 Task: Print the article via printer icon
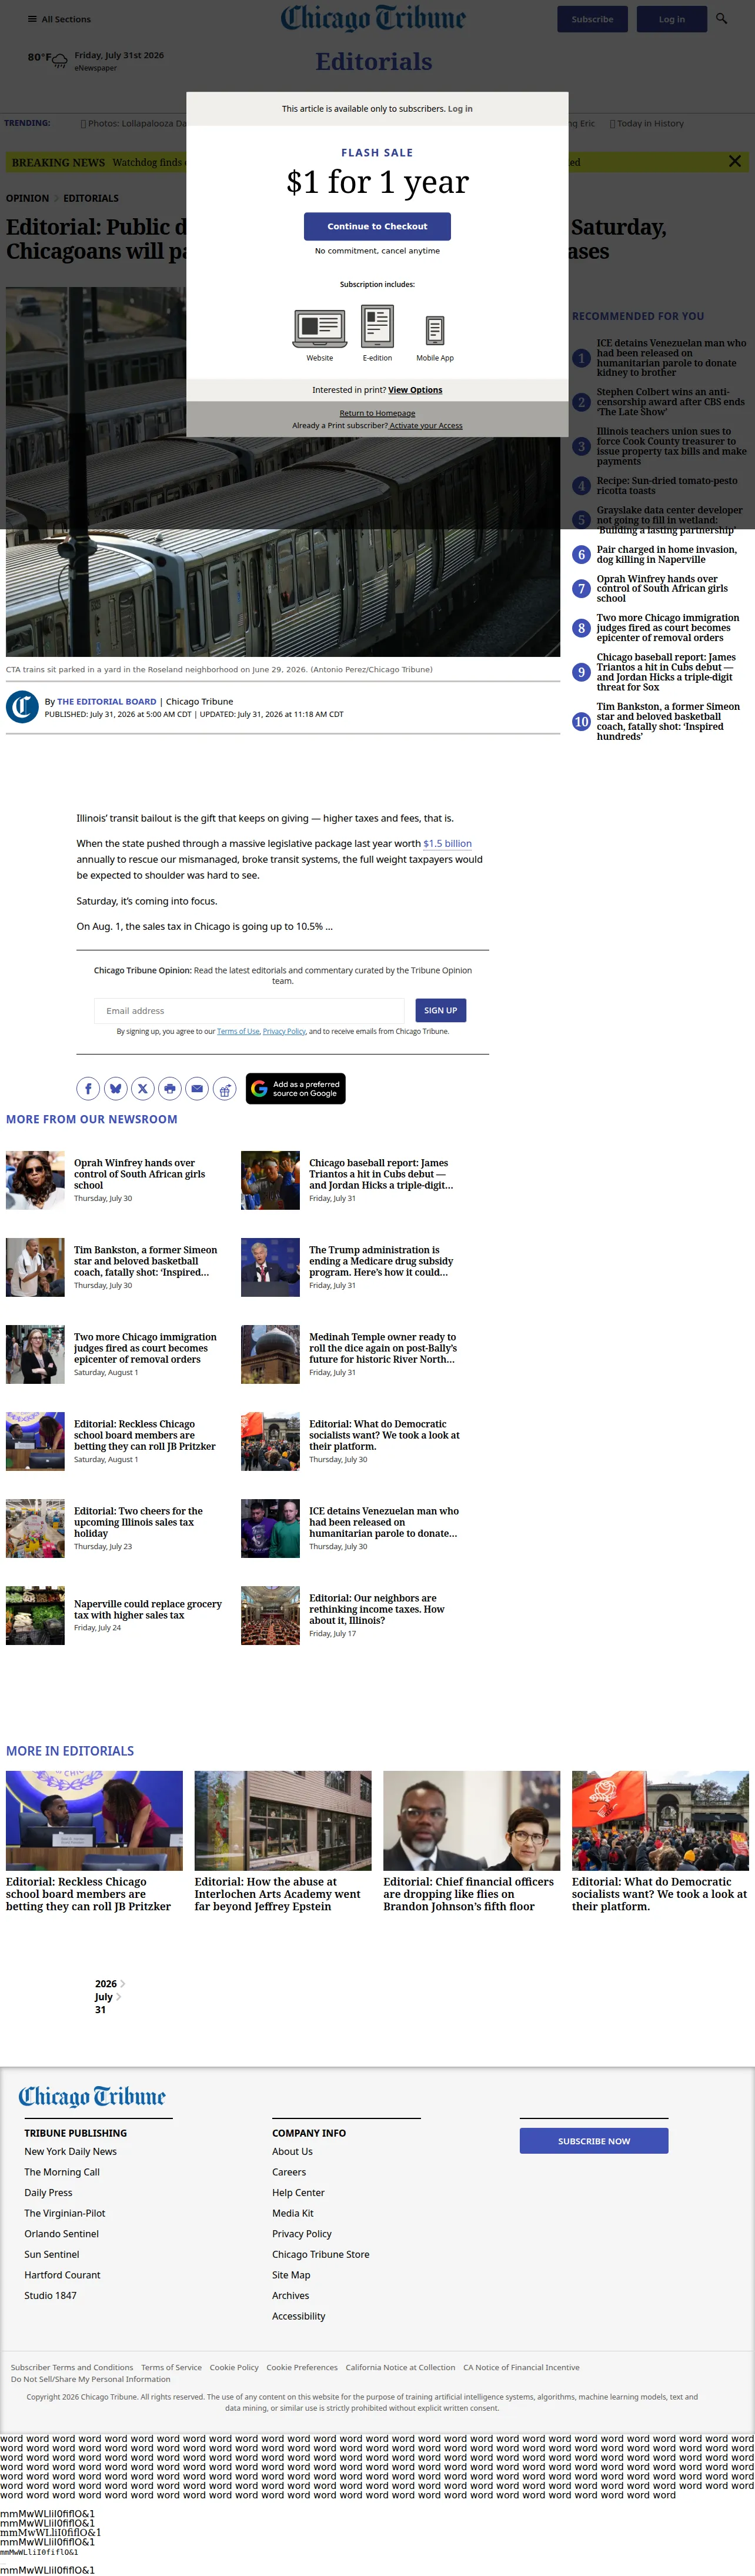[170, 1089]
